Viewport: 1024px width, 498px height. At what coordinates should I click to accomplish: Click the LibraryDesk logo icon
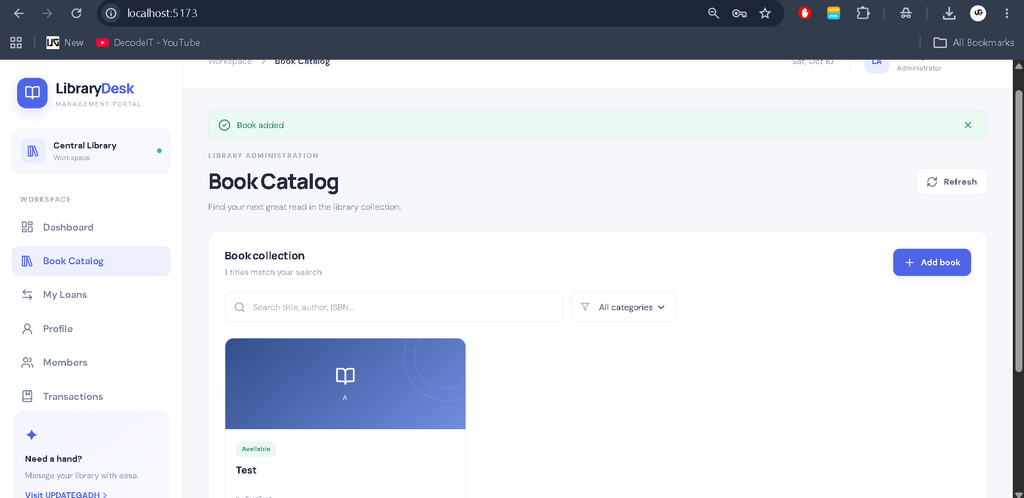[x=32, y=93]
